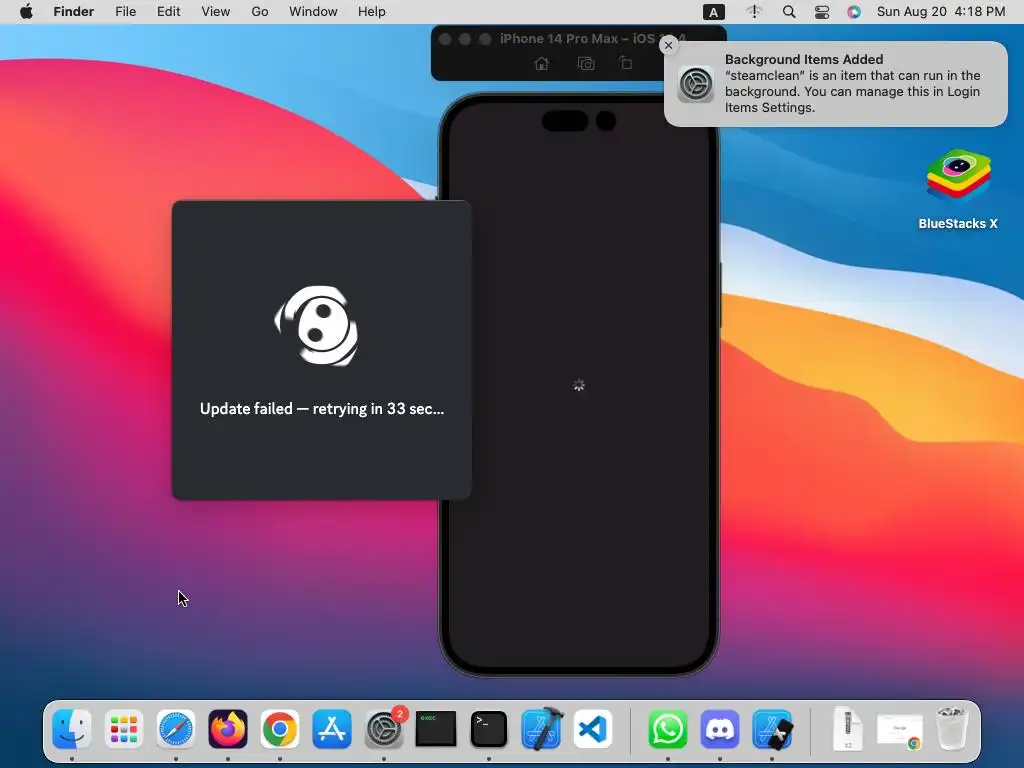The height and width of the screenshot is (768, 1024).
Task: Click the Discord updater logo
Action: (x=317, y=325)
